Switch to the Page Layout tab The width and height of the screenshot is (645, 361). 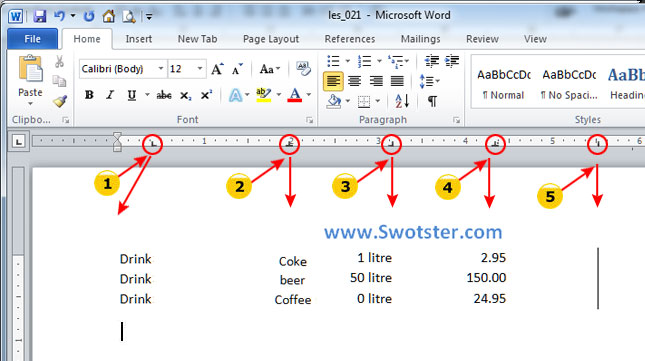tap(271, 39)
